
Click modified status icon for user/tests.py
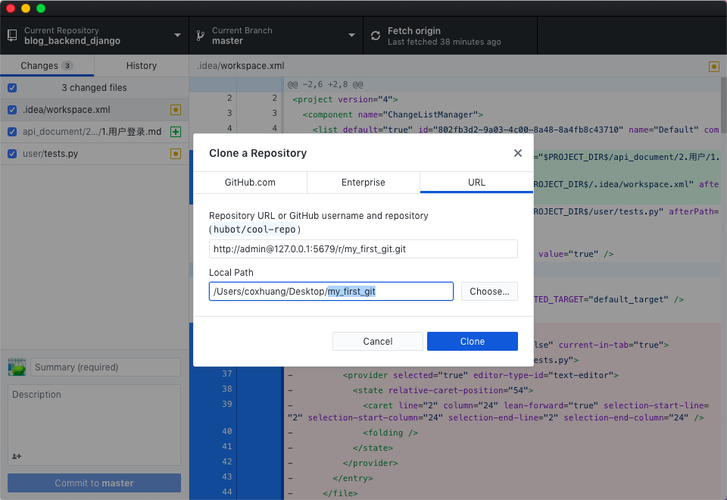(175, 154)
